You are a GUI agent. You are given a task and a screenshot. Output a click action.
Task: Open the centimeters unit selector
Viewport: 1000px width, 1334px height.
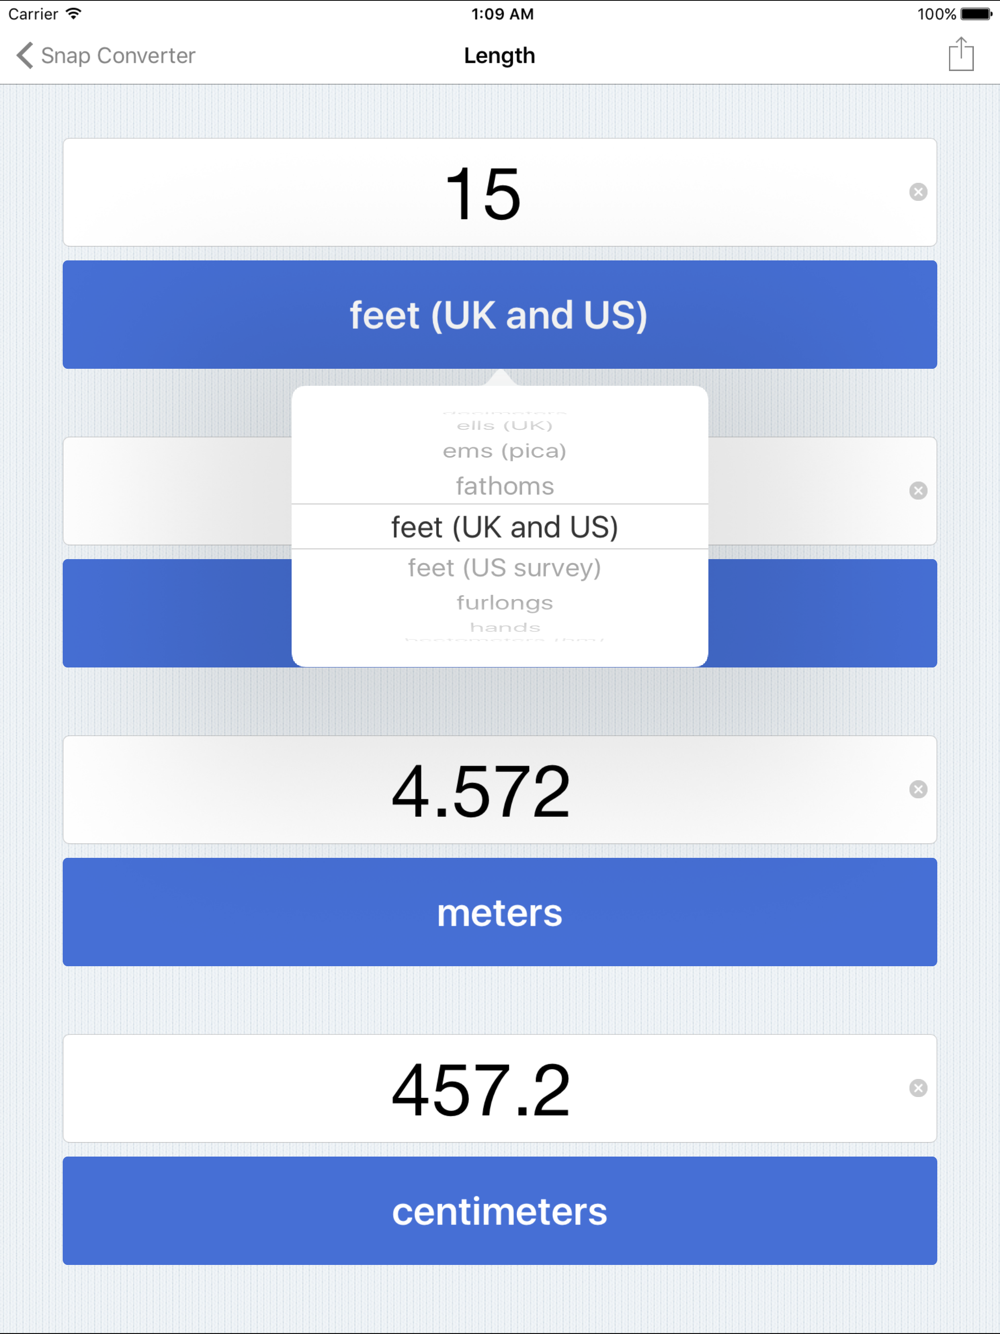pos(500,1211)
